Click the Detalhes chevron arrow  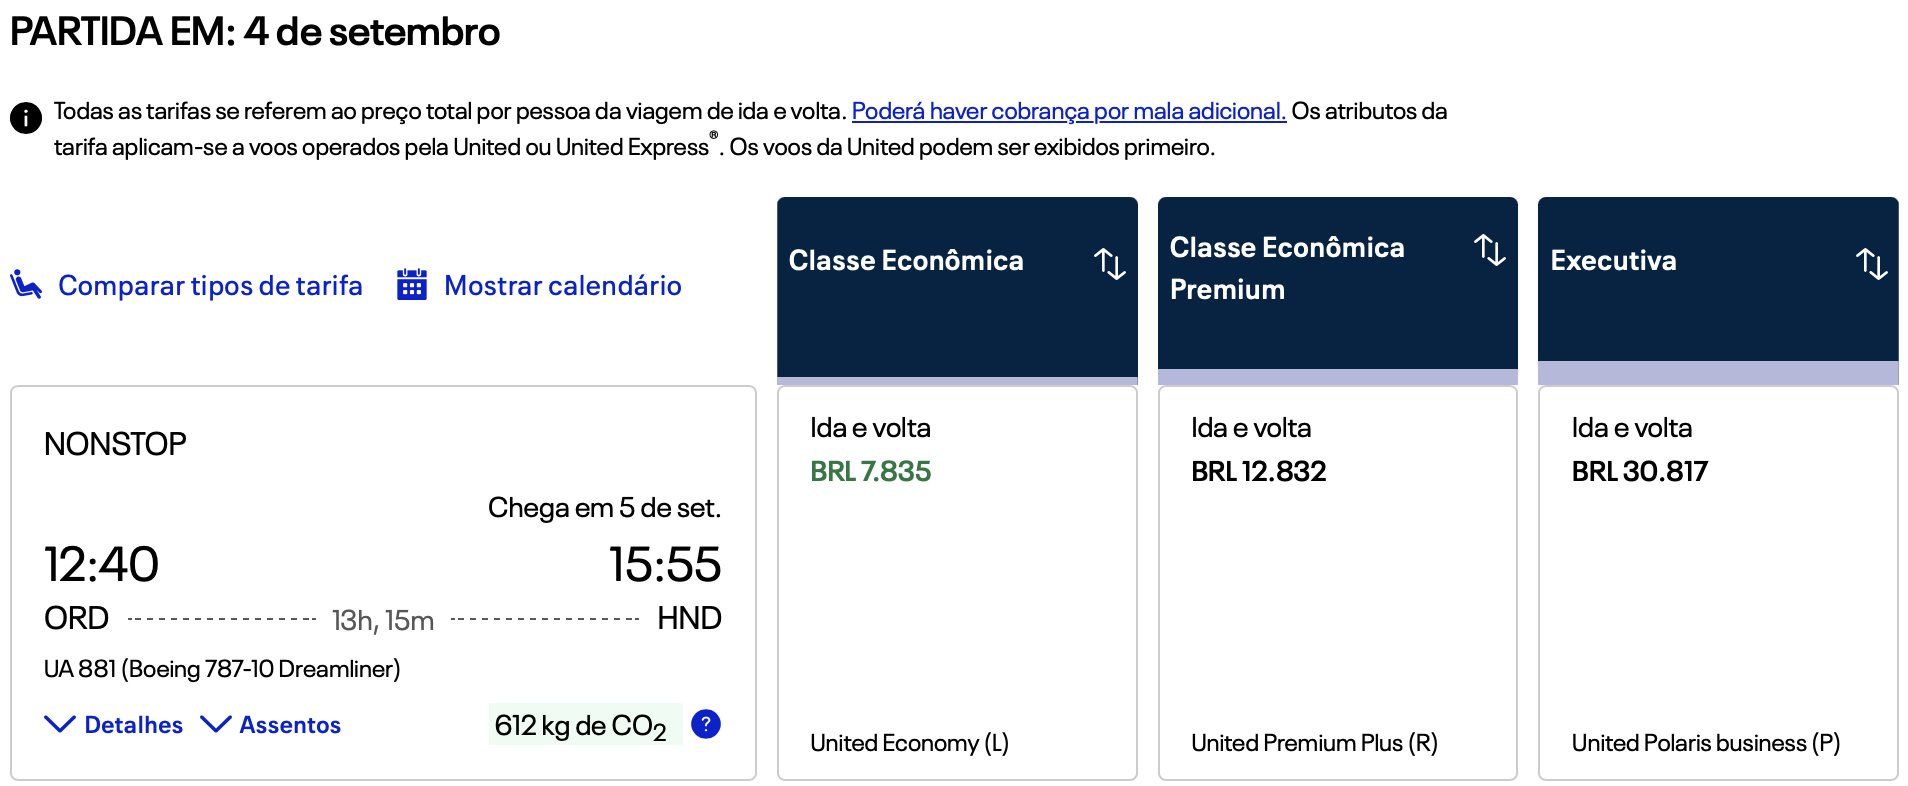(x=60, y=724)
